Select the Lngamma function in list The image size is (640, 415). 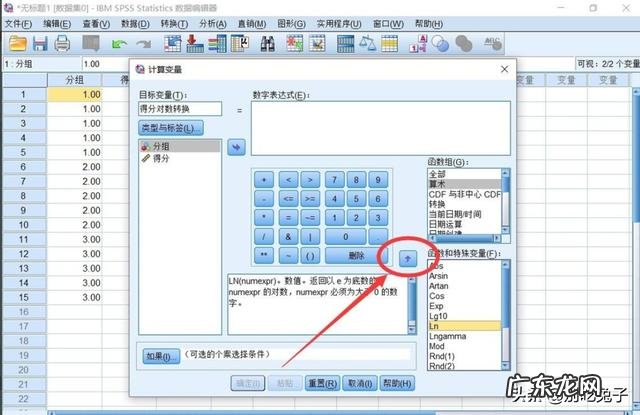[464, 336]
